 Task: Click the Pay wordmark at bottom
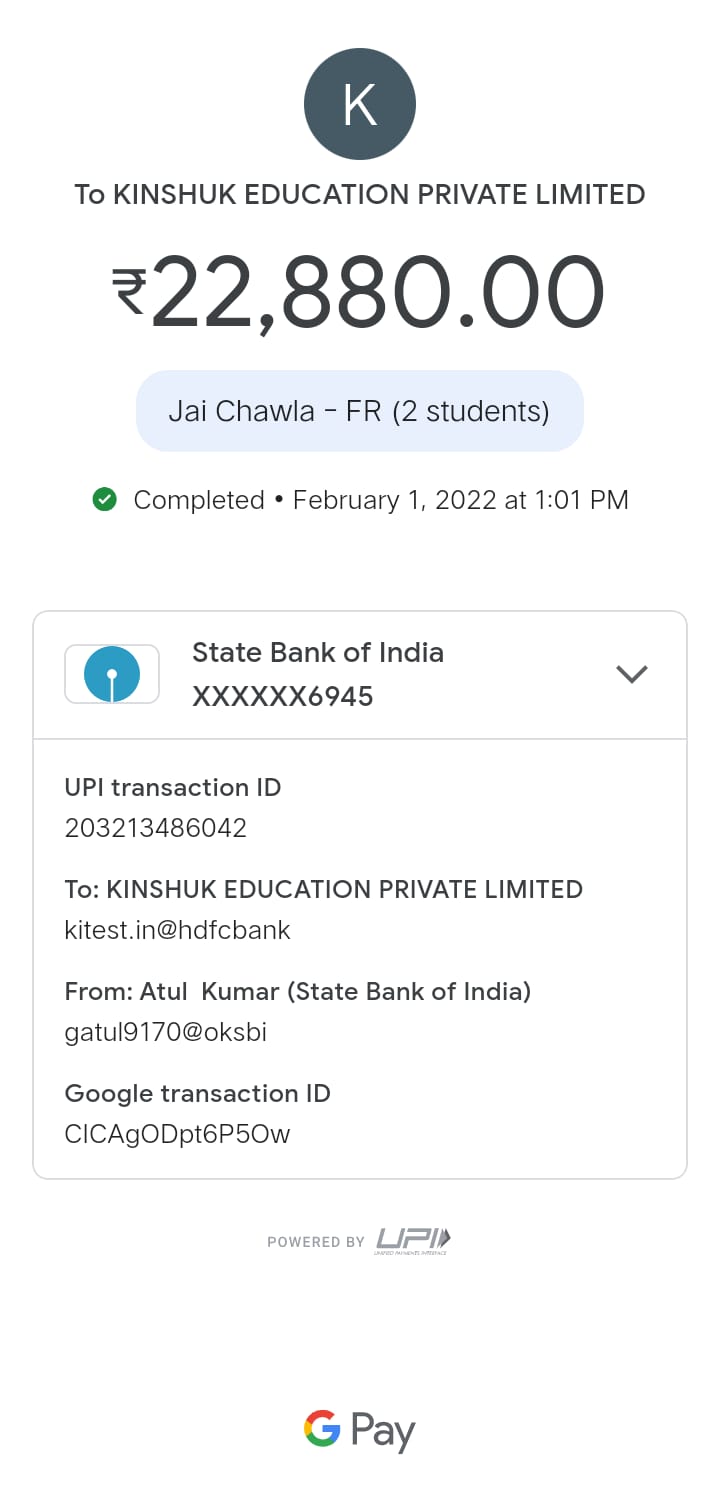pos(383,1432)
